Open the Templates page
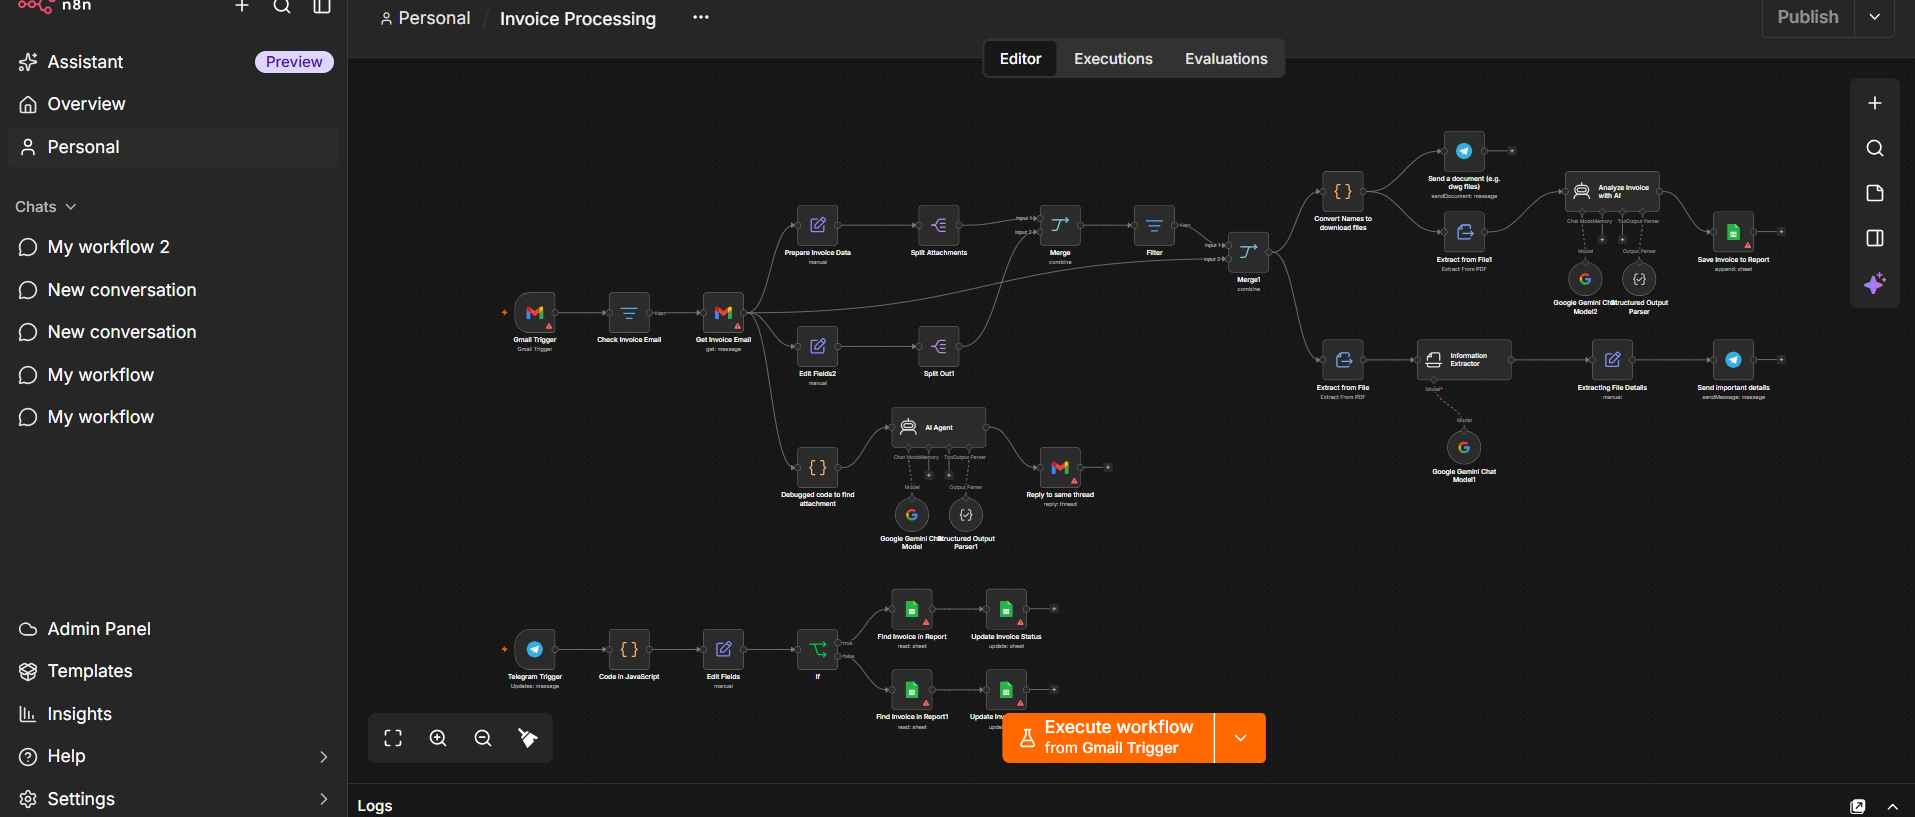This screenshot has height=817, width=1915. point(174,671)
